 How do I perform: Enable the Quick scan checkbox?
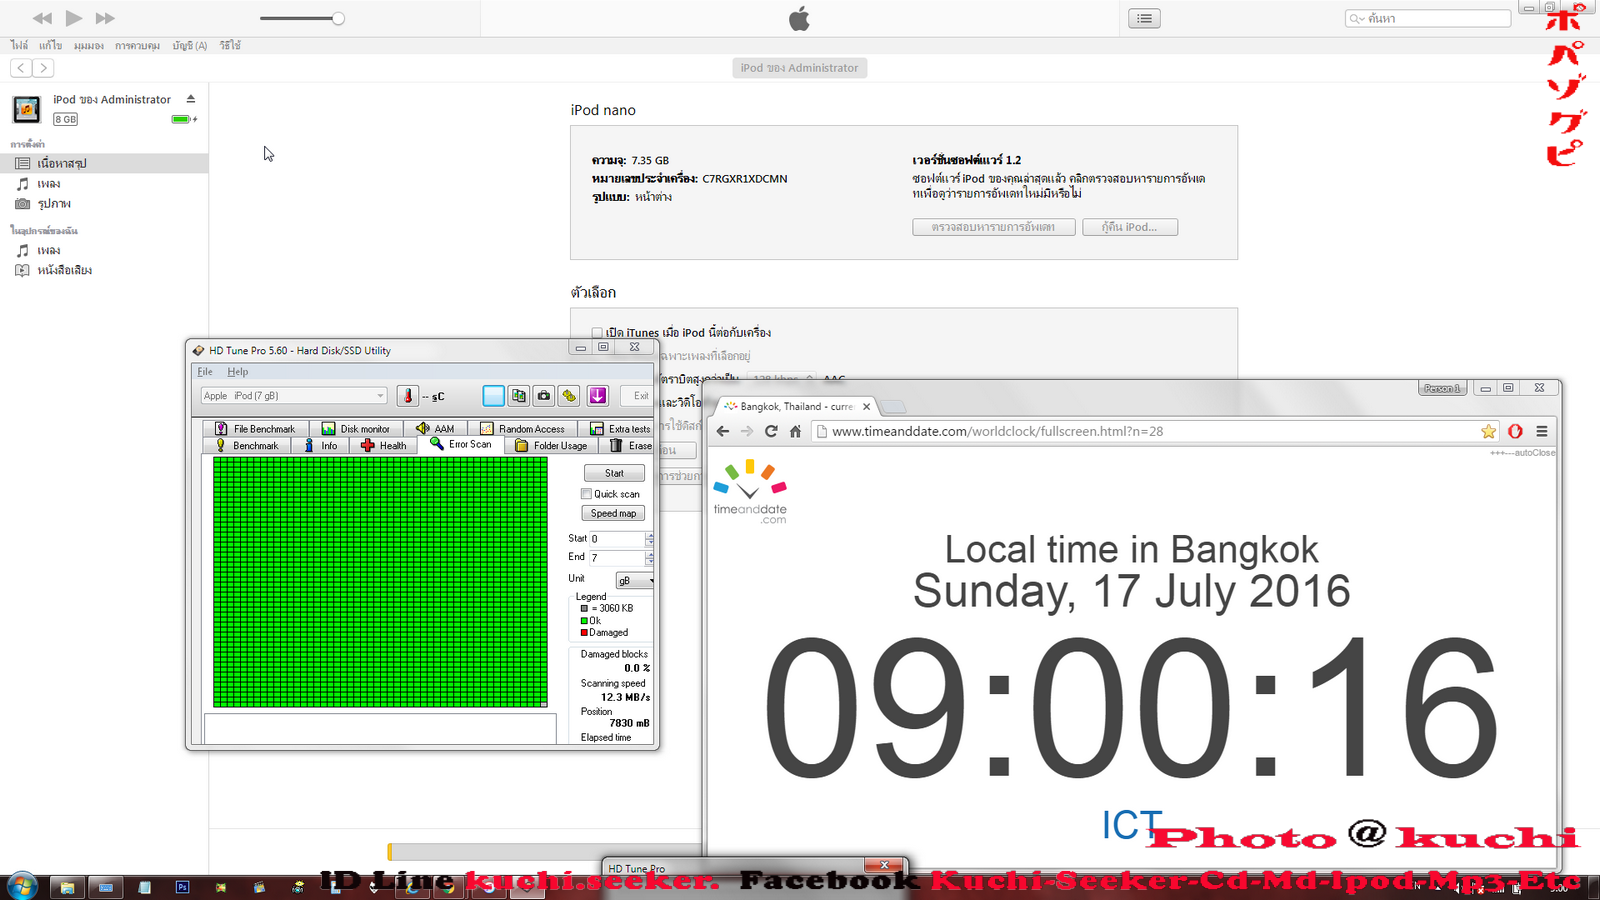point(587,494)
